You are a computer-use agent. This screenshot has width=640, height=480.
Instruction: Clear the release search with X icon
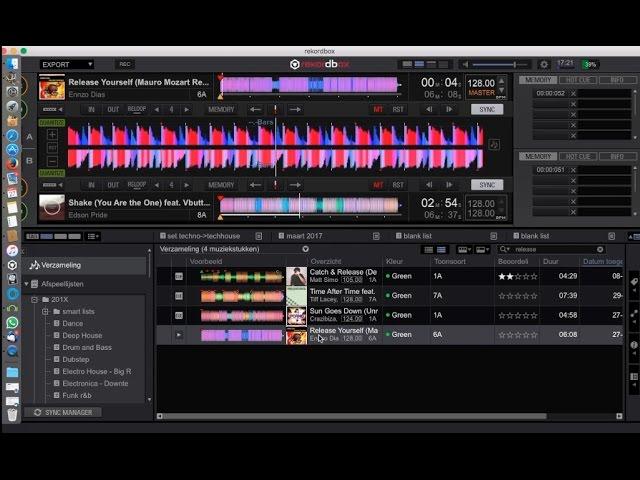click(x=600, y=249)
